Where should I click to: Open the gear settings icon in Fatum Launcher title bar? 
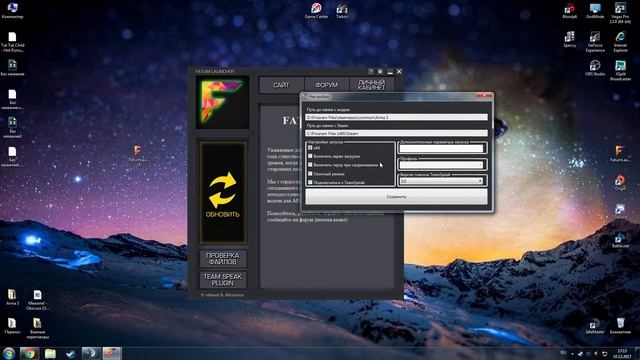pyautogui.click(x=380, y=71)
